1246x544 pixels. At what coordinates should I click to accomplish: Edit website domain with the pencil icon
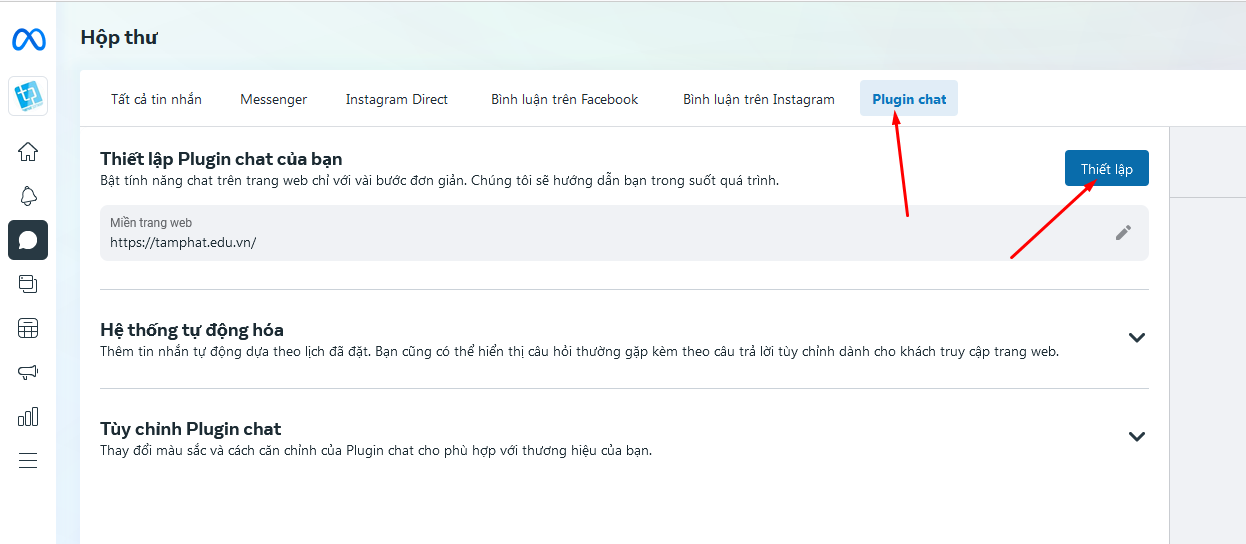[1123, 232]
